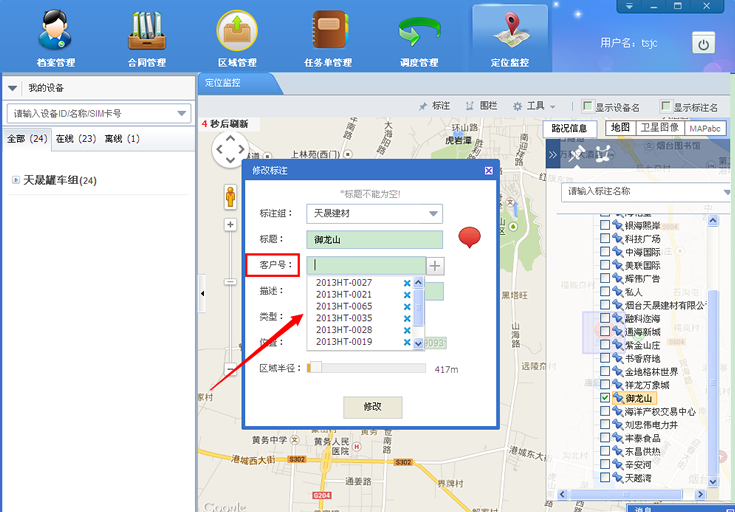Enable the 显示设备名 checkbox

[x=588, y=106]
